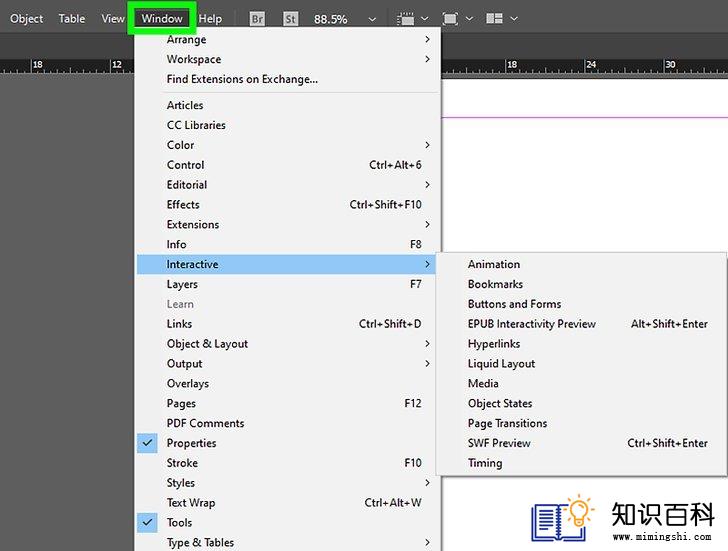This screenshot has height=551, width=728.
Task: Open the Object States panel
Action: (581, 403)
